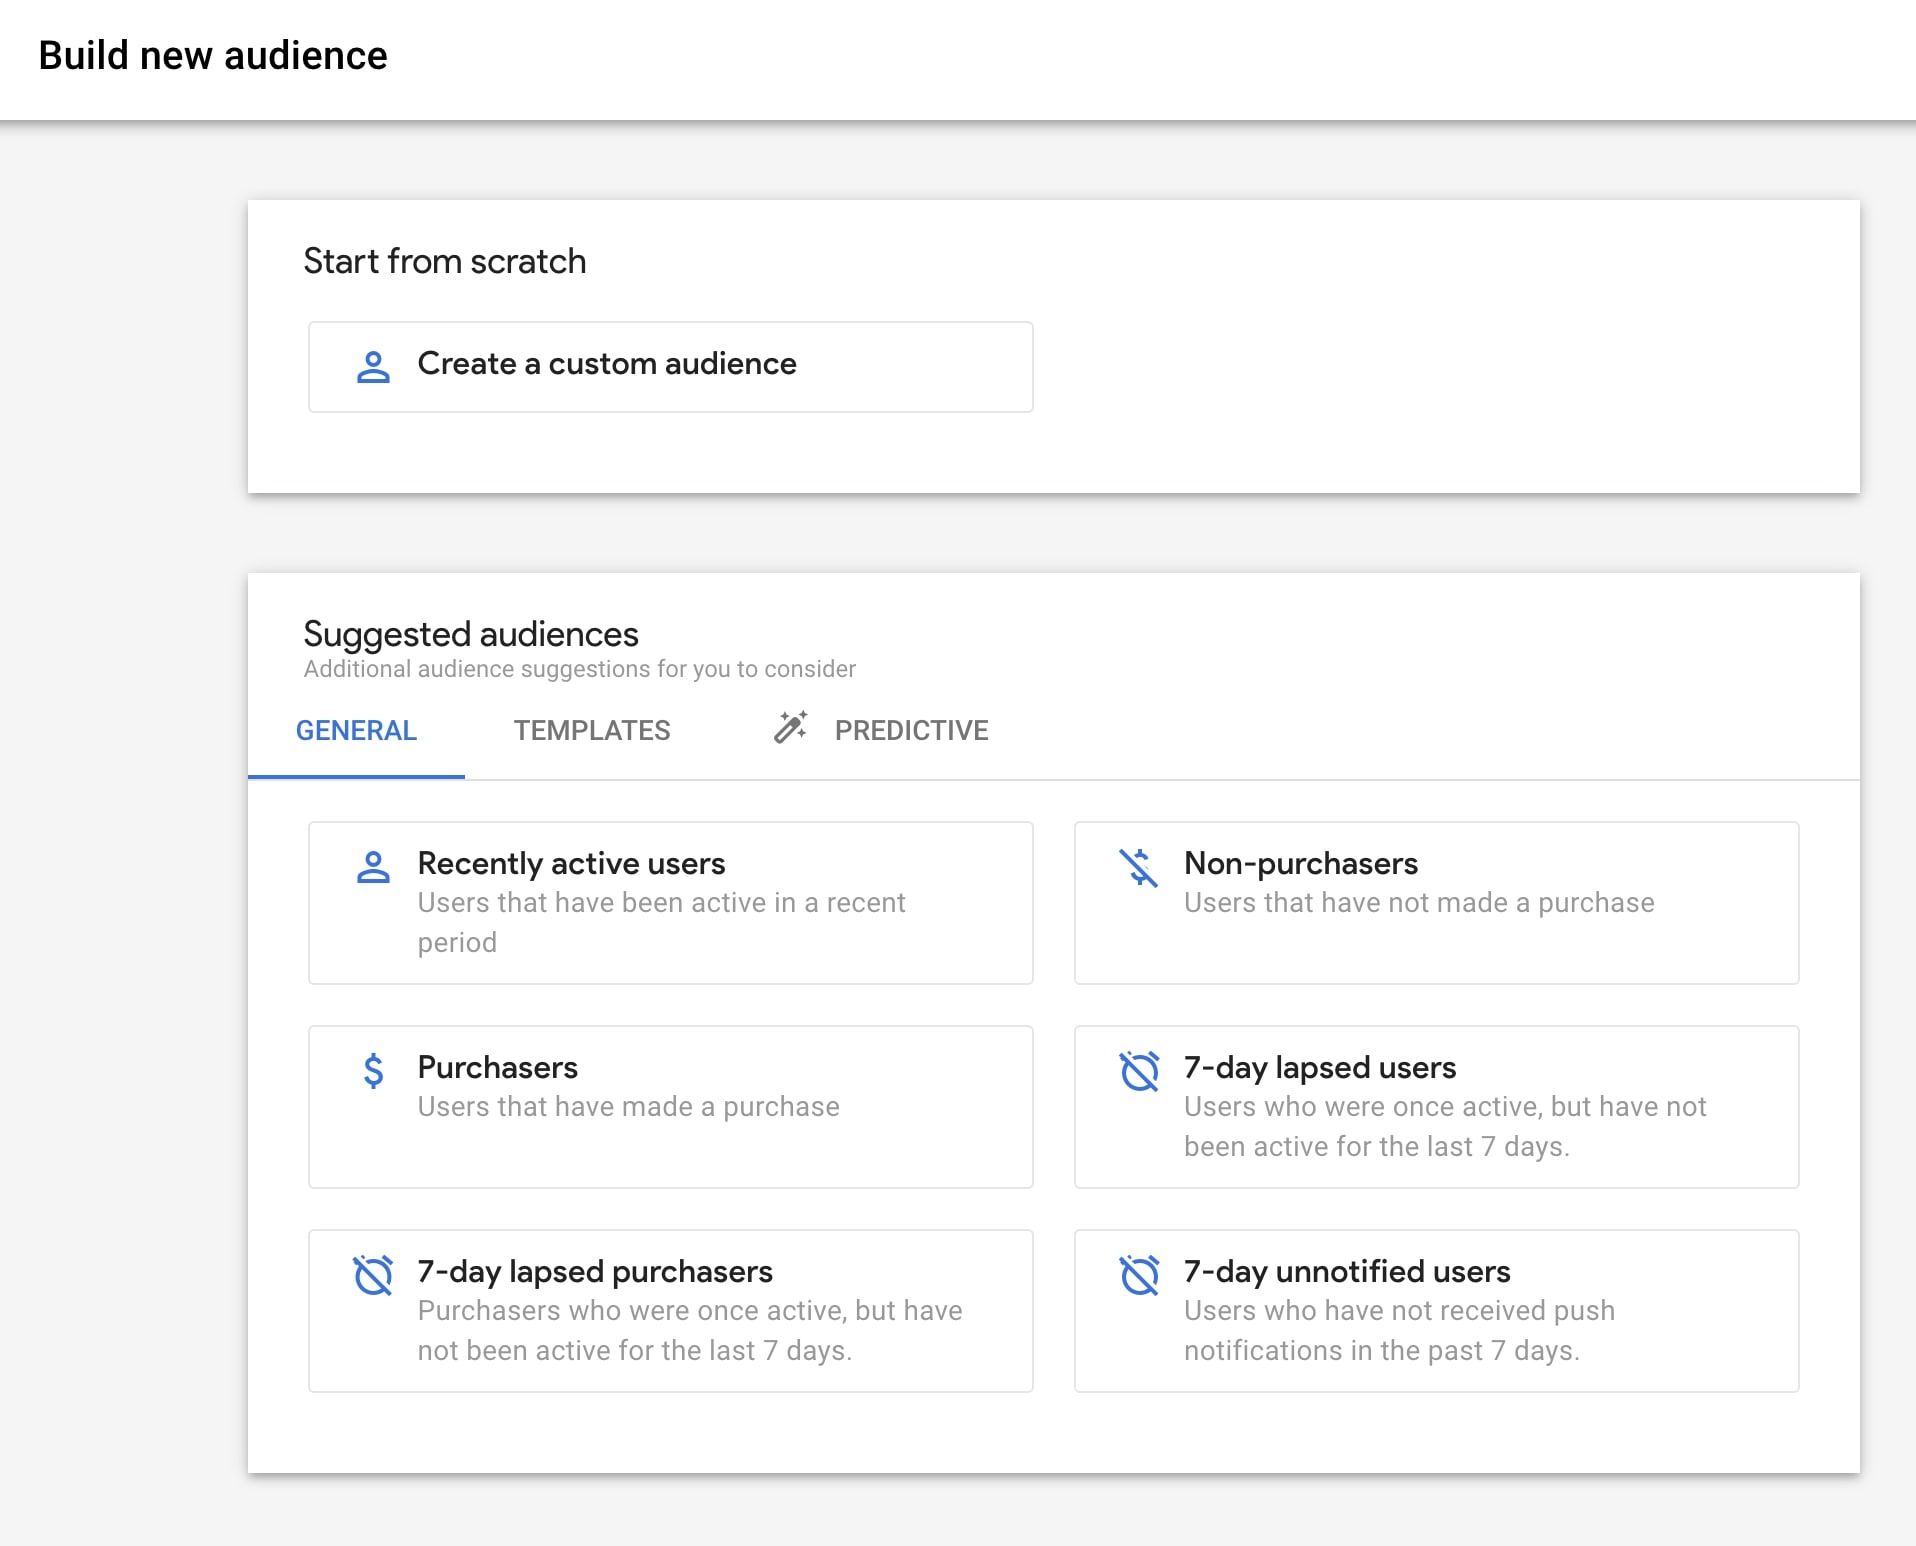The image size is (1916, 1546).
Task: Select Create a custom audience
Action: tap(671, 367)
